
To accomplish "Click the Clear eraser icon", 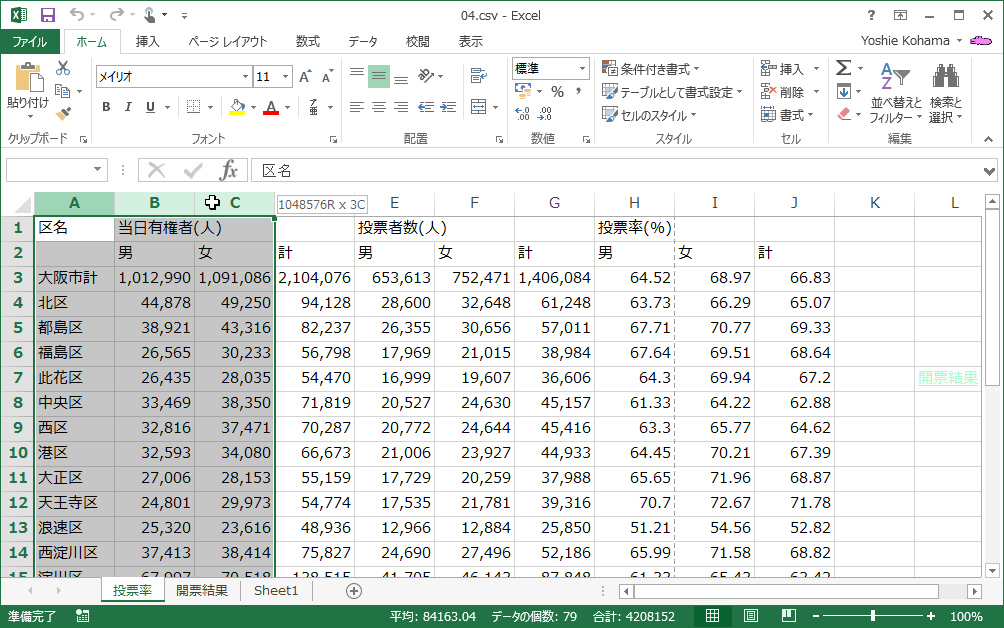I will tap(844, 115).
